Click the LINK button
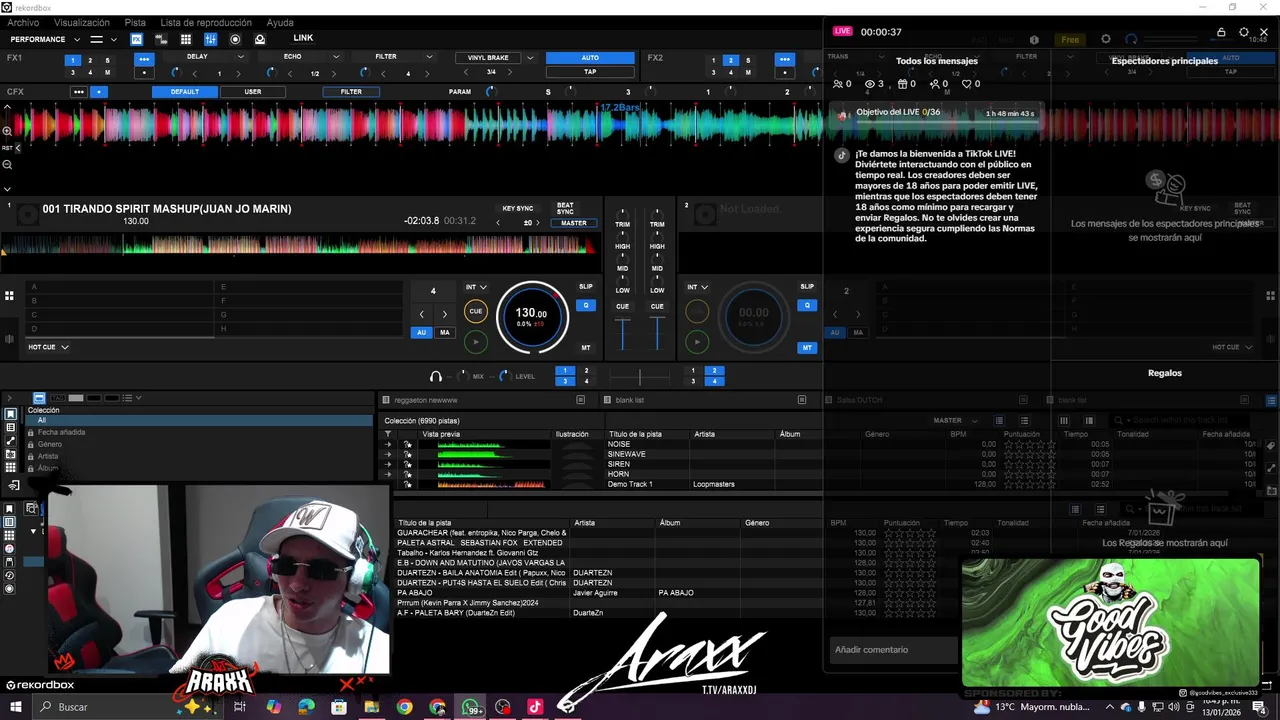Image resolution: width=1280 pixels, height=720 pixels. point(303,38)
